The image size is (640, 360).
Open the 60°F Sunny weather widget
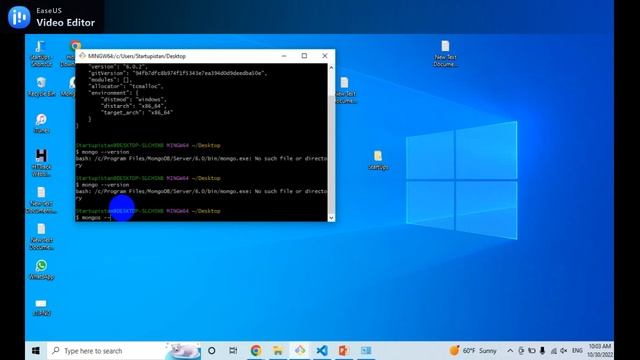click(x=473, y=351)
